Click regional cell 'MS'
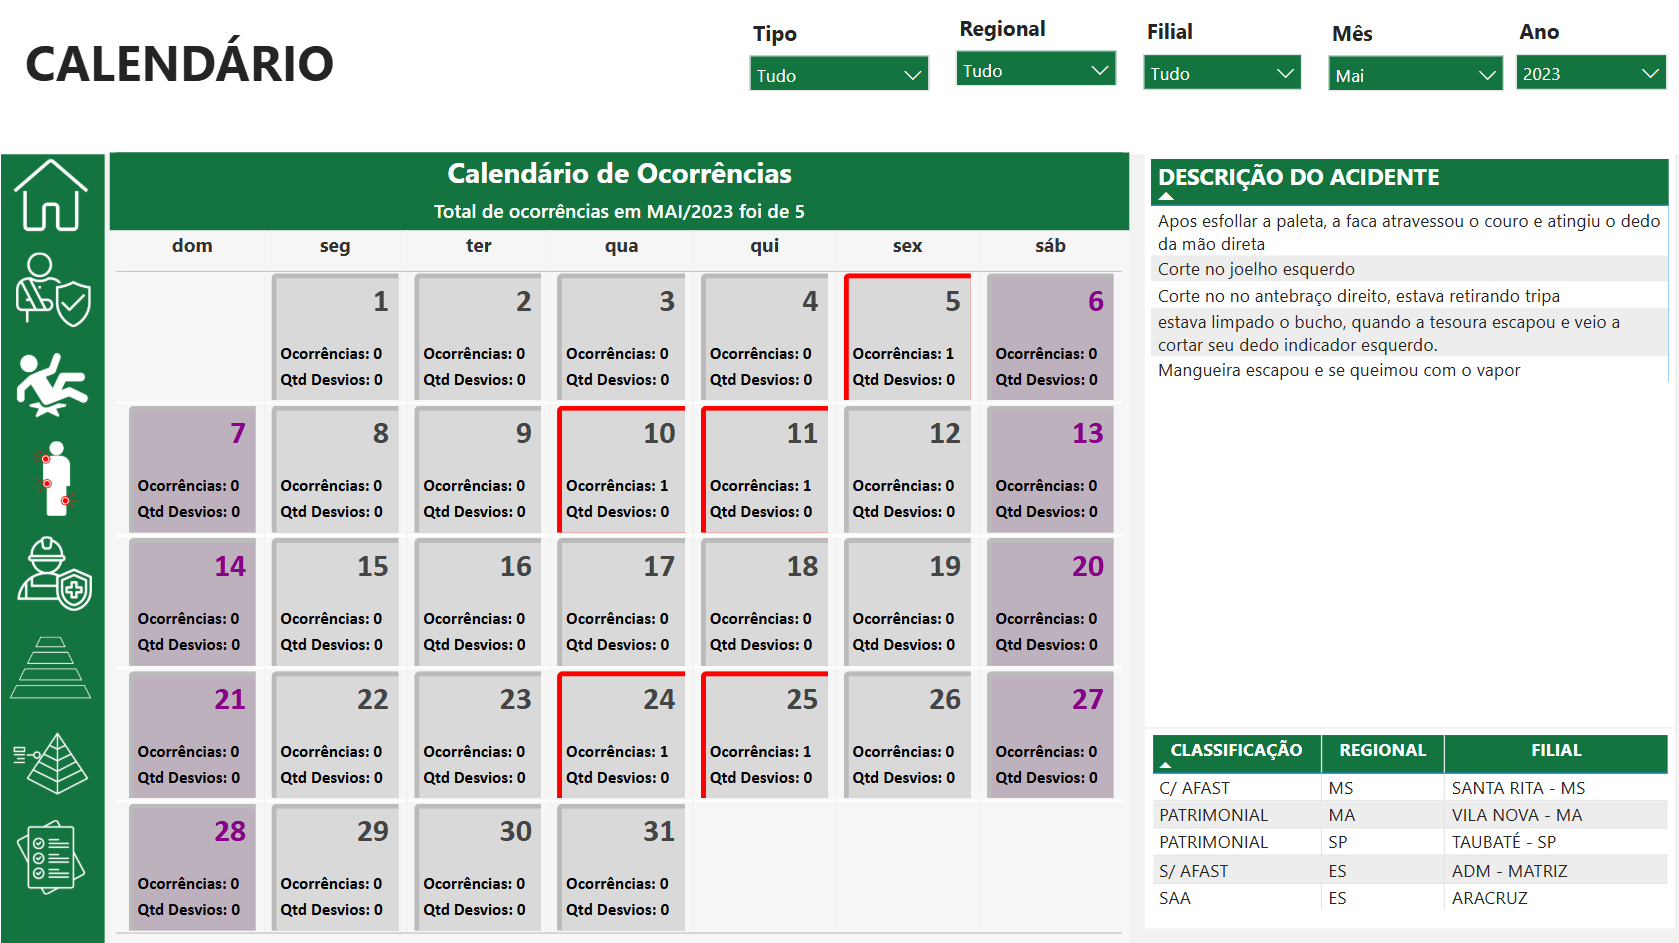The height and width of the screenshot is (943, 1679). click(x=1341, y=788)
